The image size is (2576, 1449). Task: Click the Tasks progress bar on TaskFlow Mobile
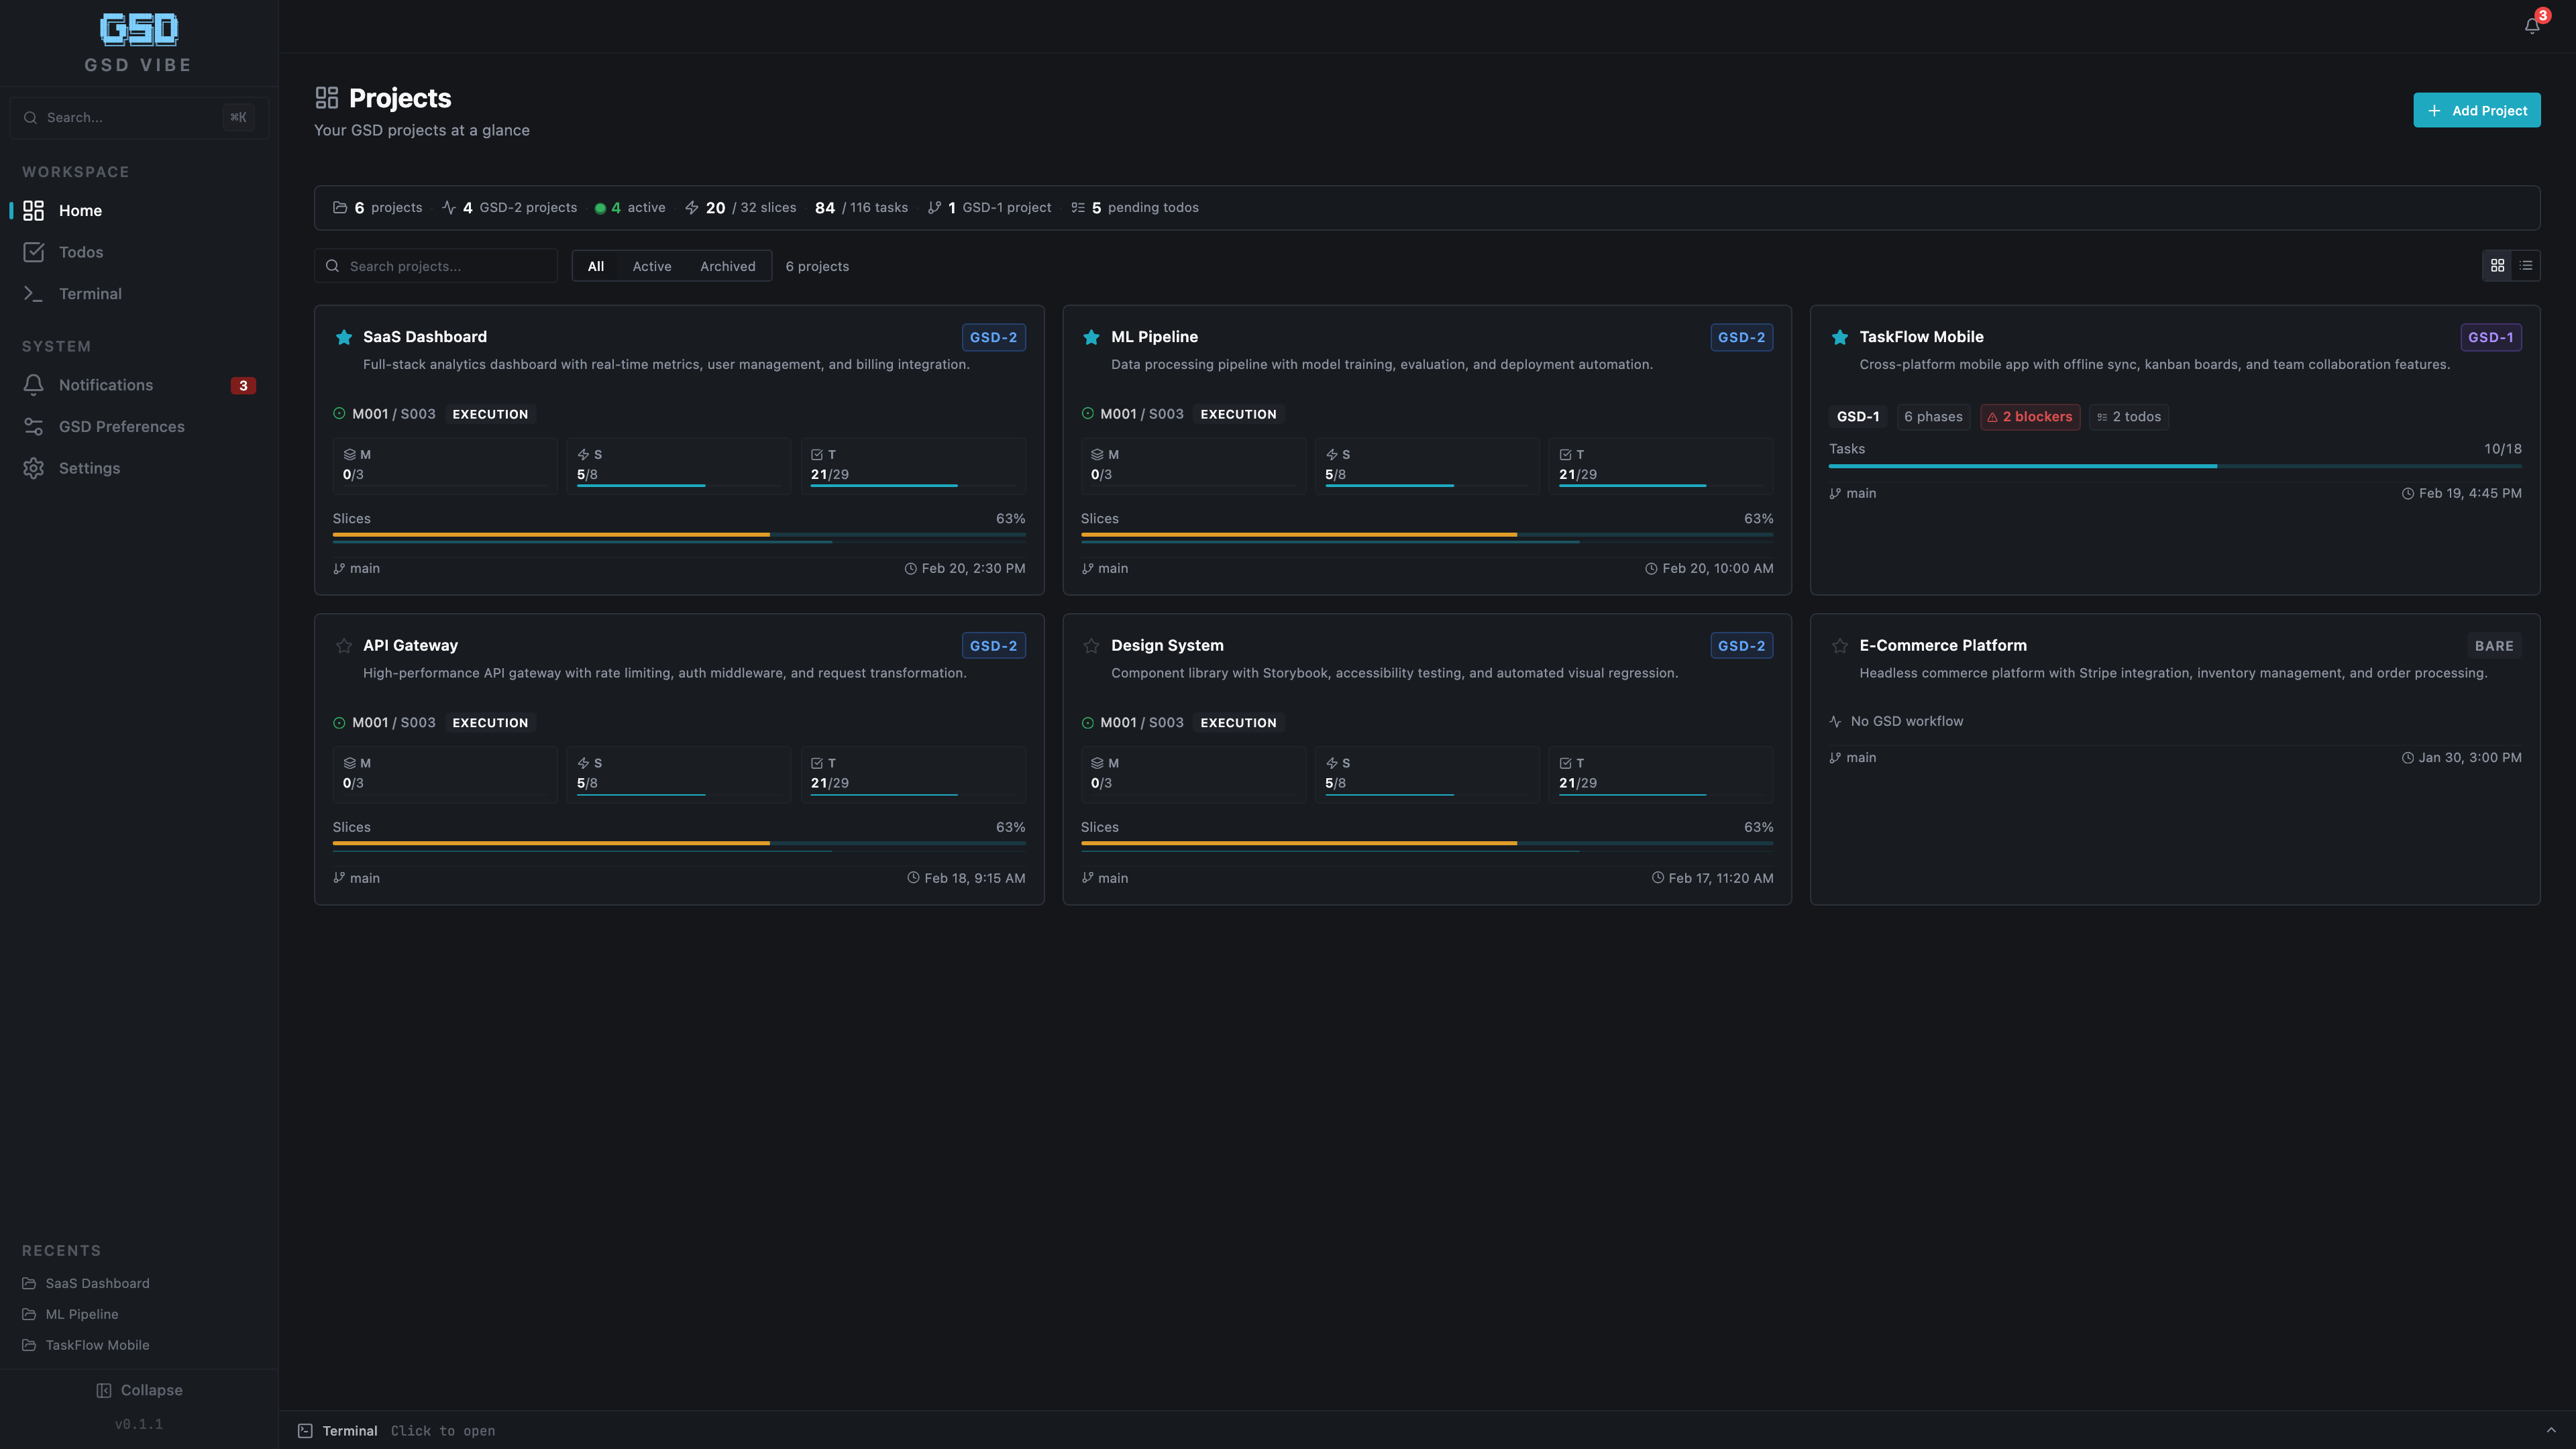(2175, 465)
